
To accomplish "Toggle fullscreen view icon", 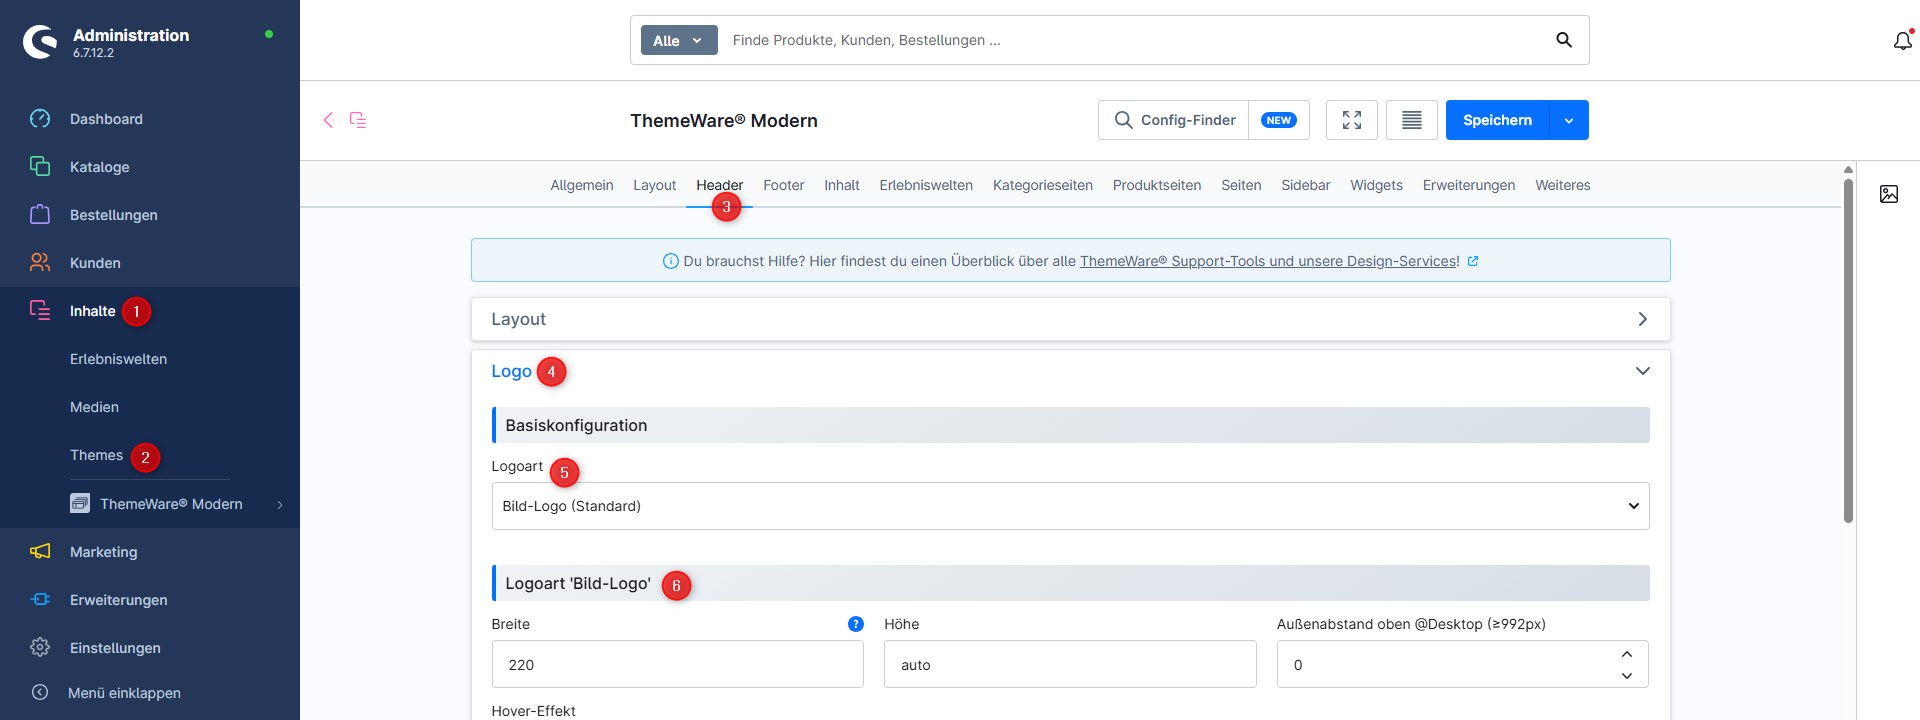I will [x=1352, y=120].
